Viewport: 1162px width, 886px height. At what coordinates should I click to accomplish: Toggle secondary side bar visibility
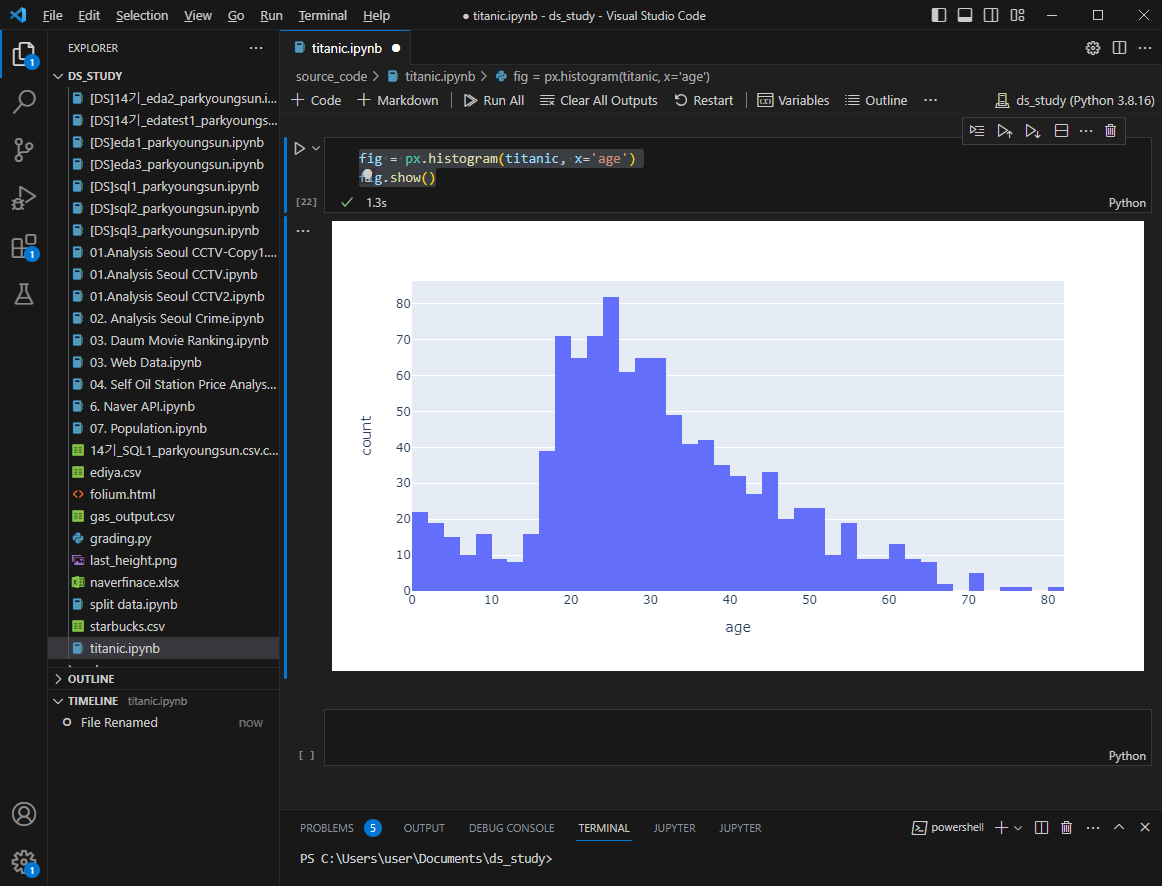pos(991,15)
